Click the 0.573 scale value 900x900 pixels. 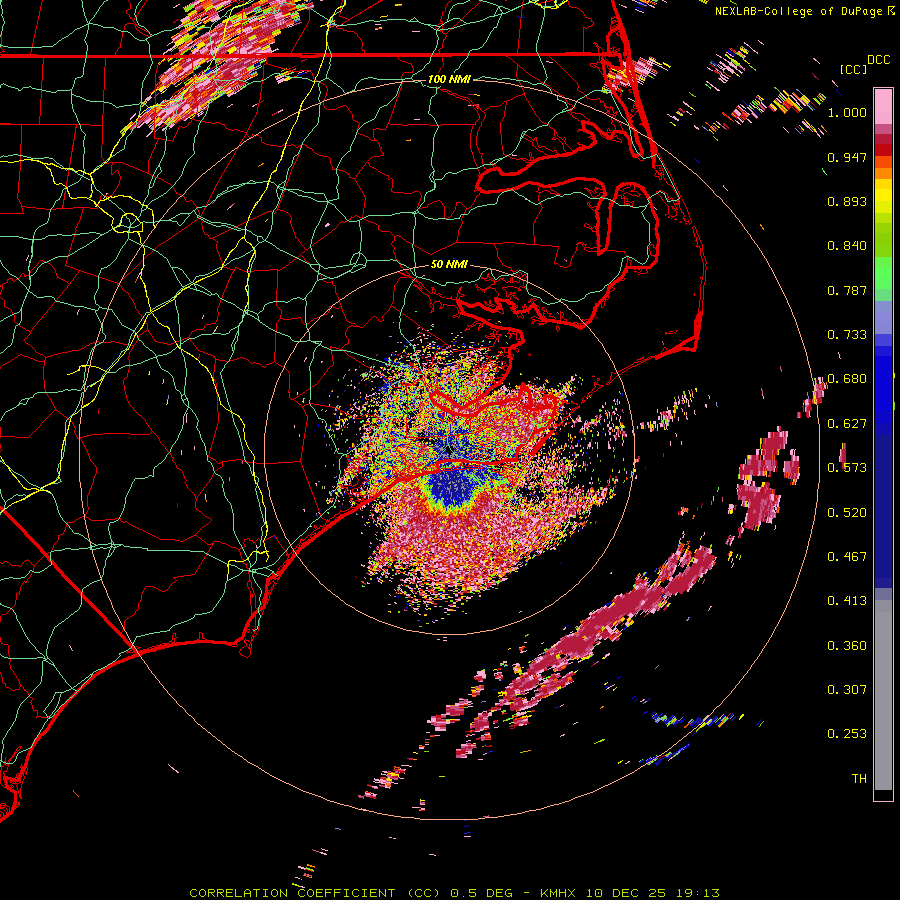[847, 468]
